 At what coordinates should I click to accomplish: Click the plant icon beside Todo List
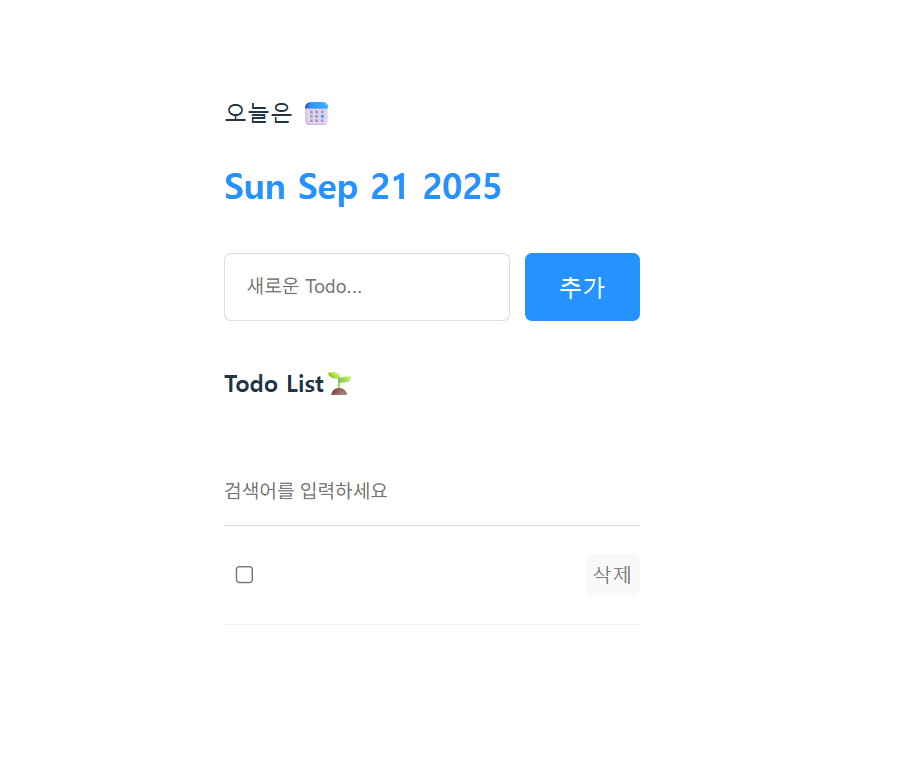pos(340,384)
